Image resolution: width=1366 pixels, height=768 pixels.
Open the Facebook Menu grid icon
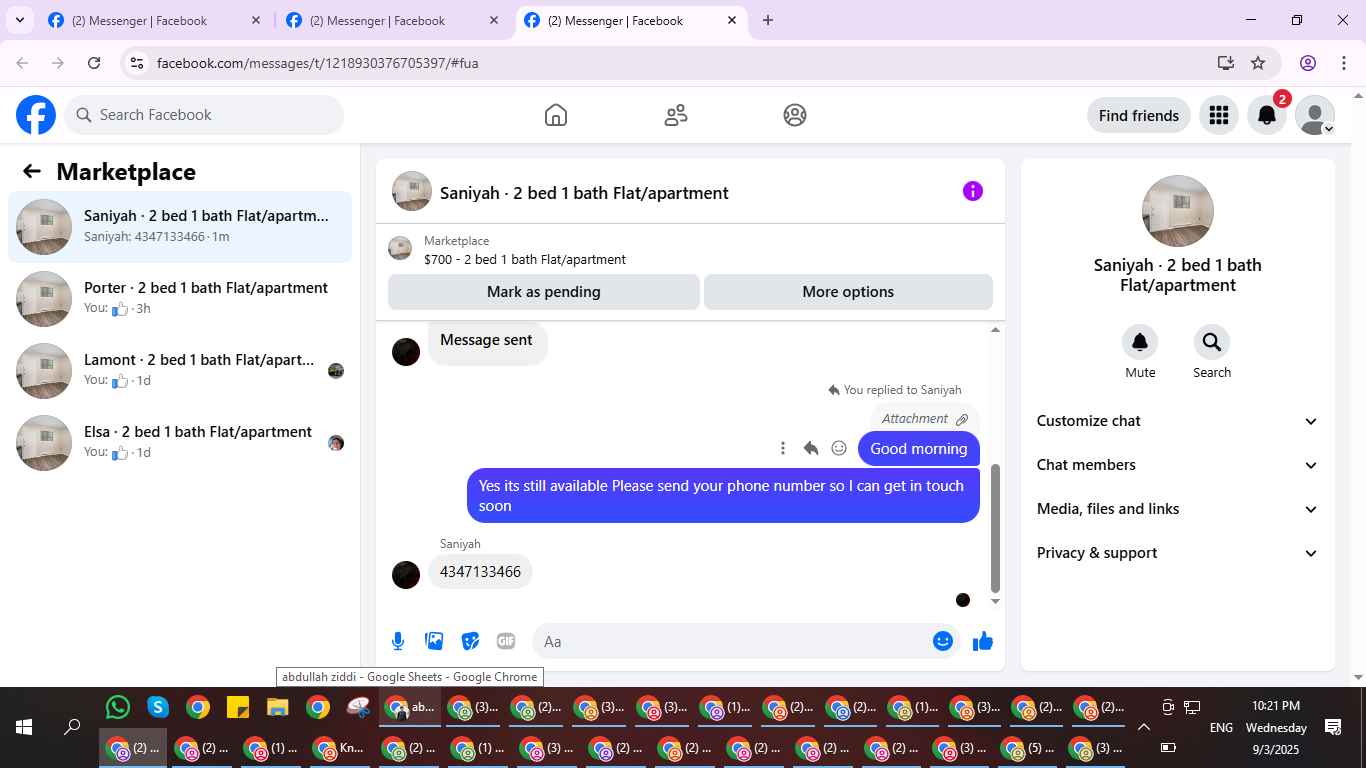(x=1218, y=115)
